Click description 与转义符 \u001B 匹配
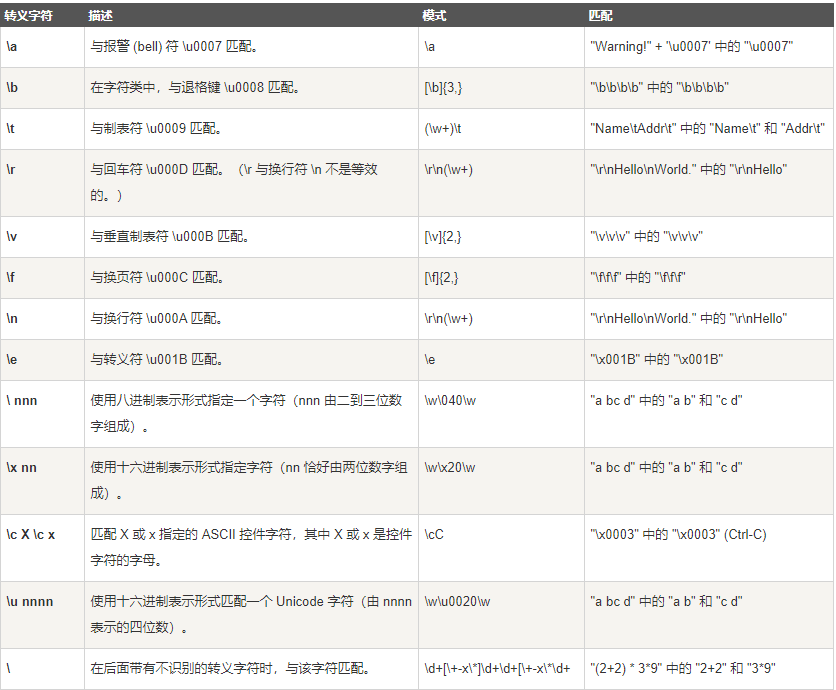836x690 pixels. (157, 359)
